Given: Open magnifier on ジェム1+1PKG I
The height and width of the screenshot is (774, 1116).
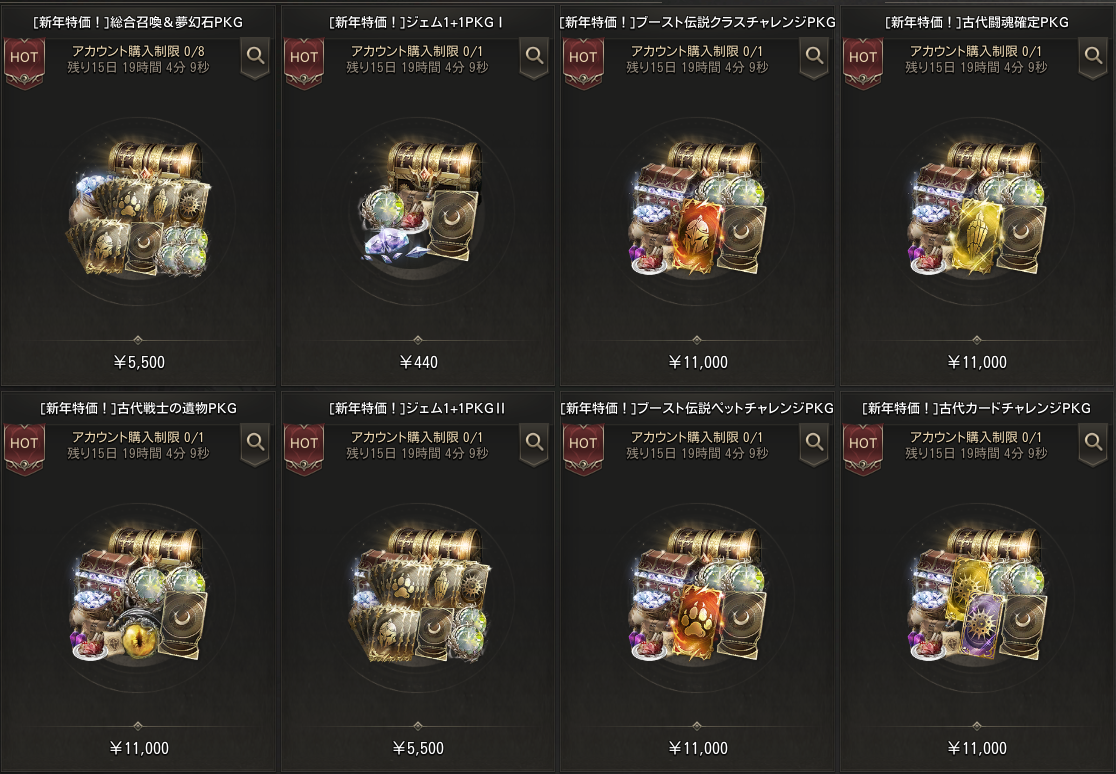Looking at the screenshot, I should tap(534, 58).
